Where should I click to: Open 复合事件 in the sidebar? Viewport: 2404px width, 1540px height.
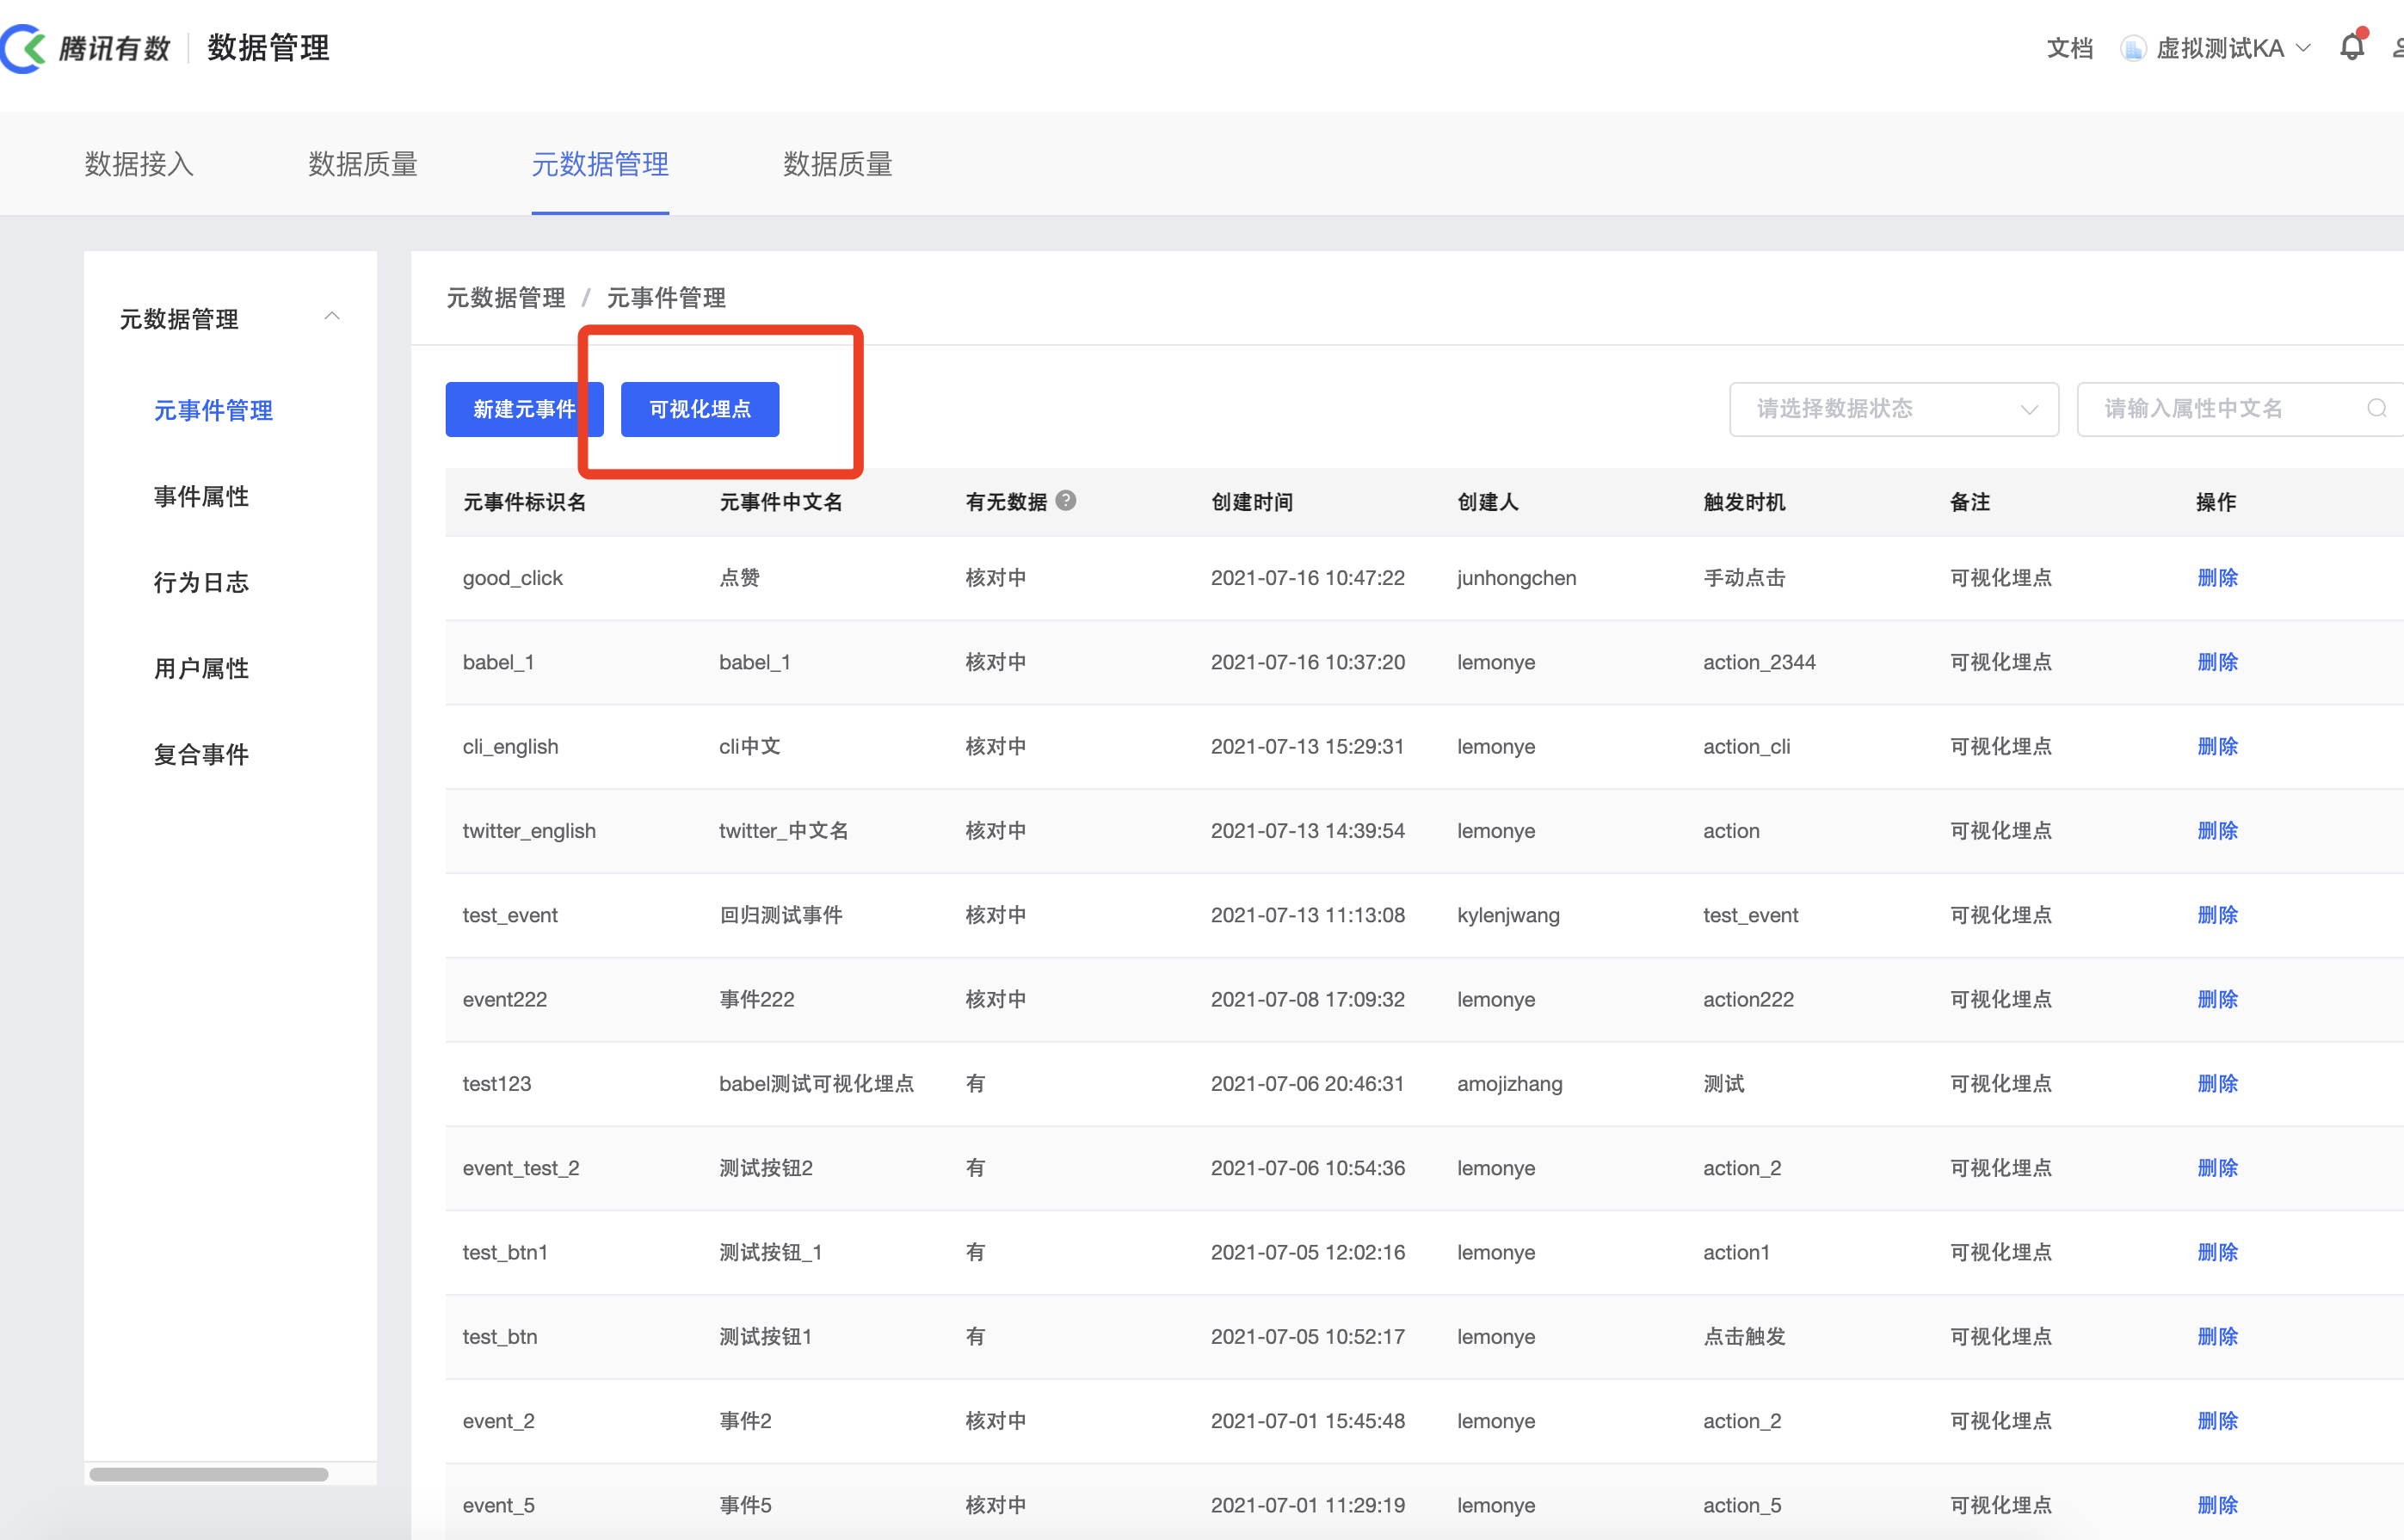coord(201,754)
